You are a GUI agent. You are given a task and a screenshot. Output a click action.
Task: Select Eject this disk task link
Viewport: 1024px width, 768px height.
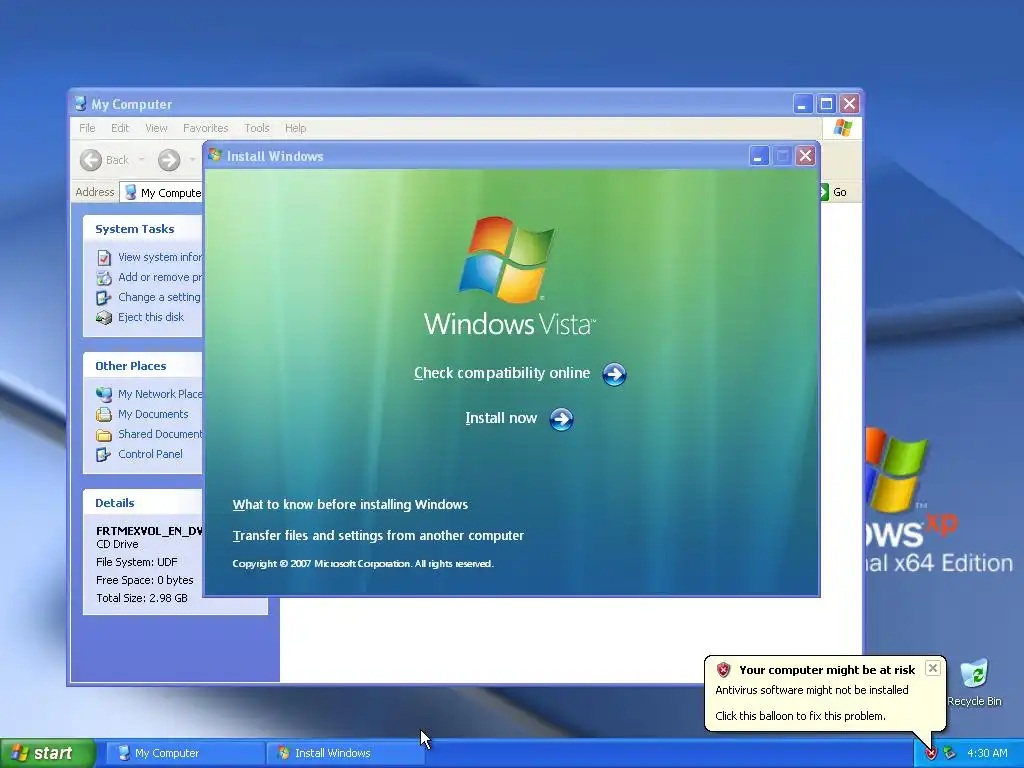point(151,317)
